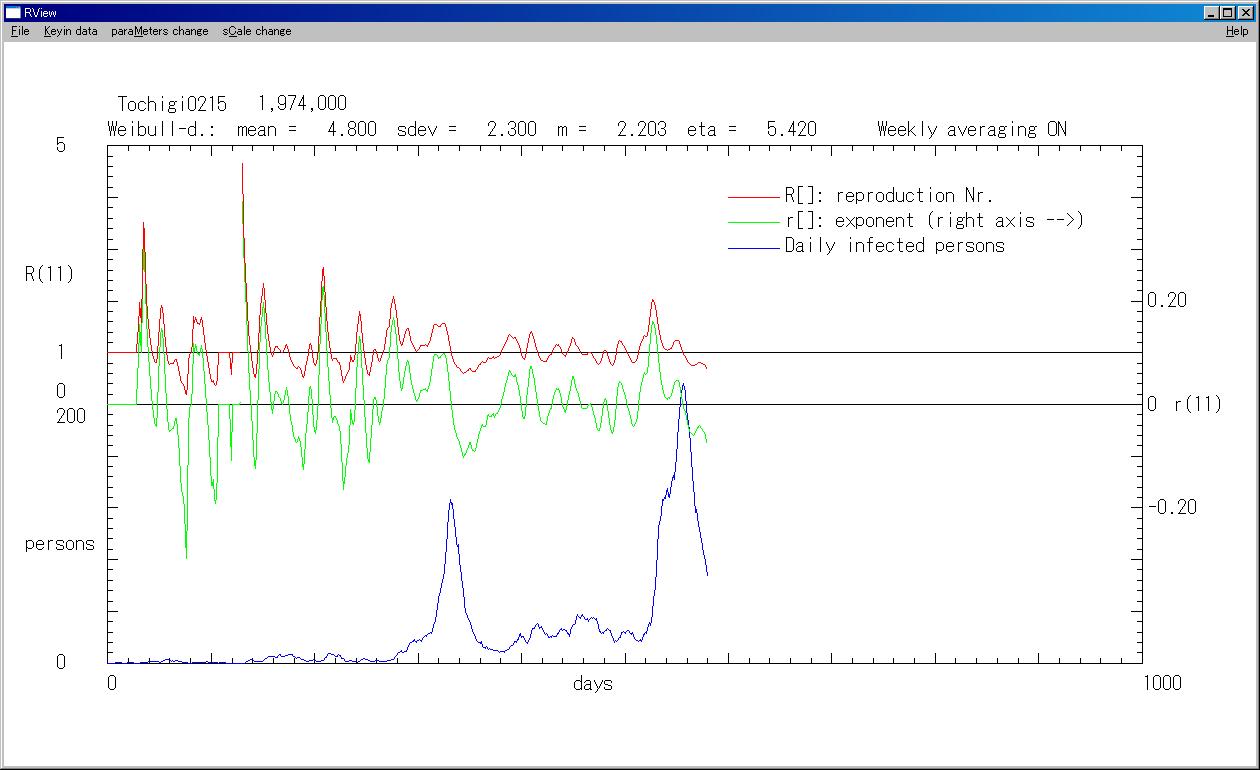Image resolution: width=1260 pixels, height=770 pixels.
Task: Click the RView app icon in title bar
Action: click(x=13, y=12)
